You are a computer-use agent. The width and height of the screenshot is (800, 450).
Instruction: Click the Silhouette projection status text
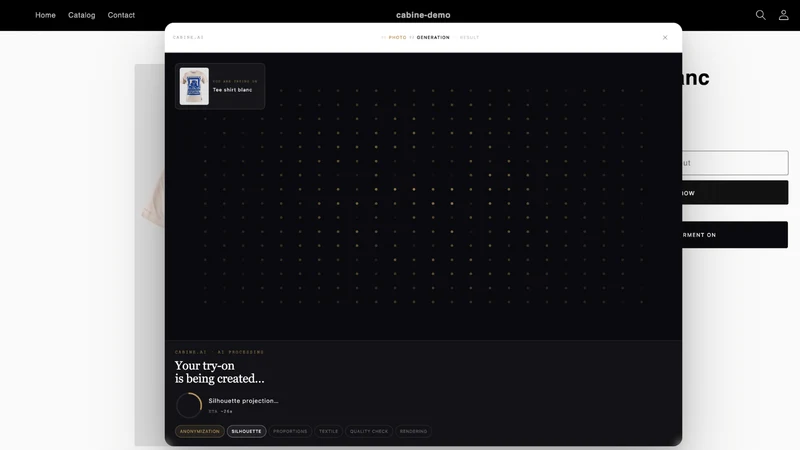(x=243, y=401)
